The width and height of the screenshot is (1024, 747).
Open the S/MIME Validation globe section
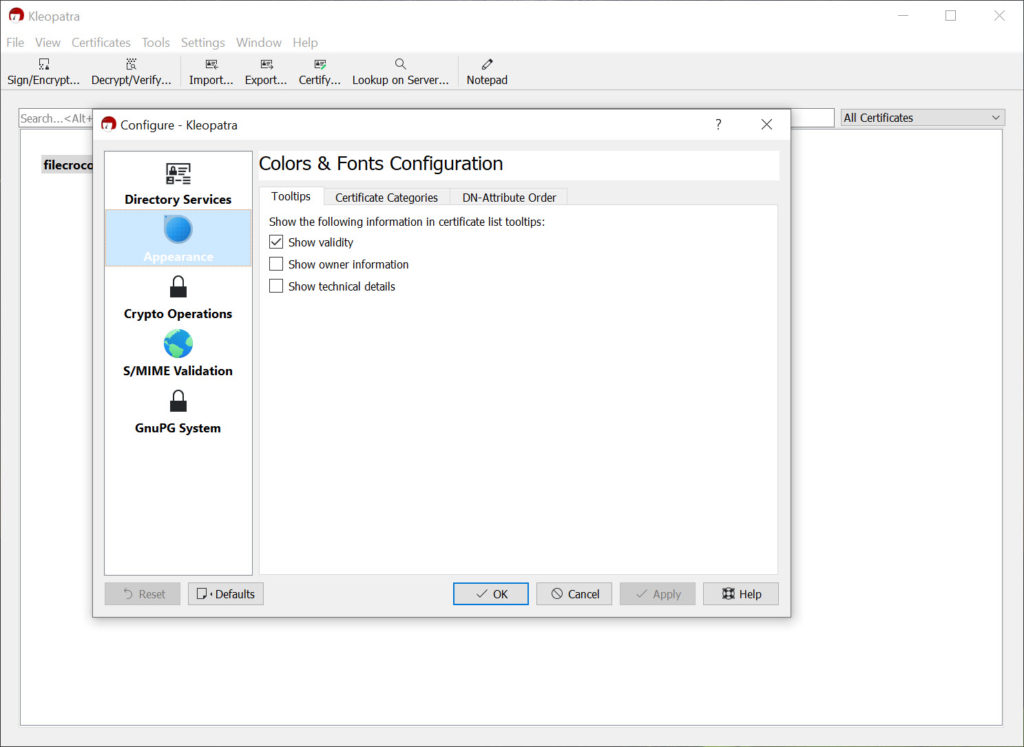(x=178, y=353)
